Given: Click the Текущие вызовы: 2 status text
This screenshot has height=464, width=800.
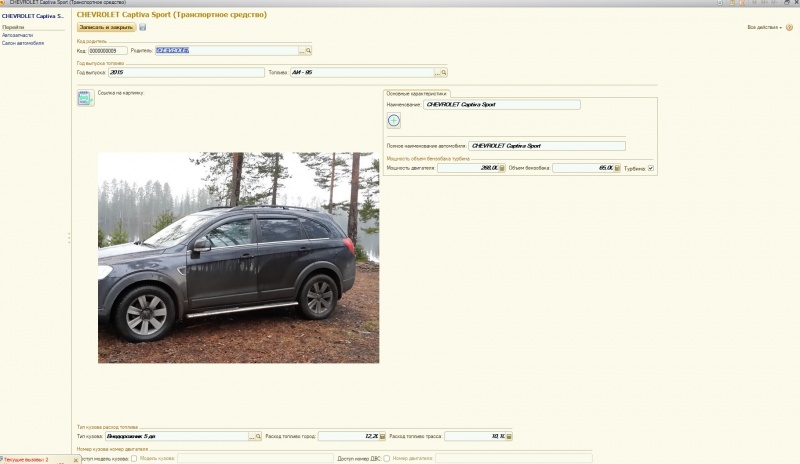Looking at the screenshot, I should coord(26,460).
